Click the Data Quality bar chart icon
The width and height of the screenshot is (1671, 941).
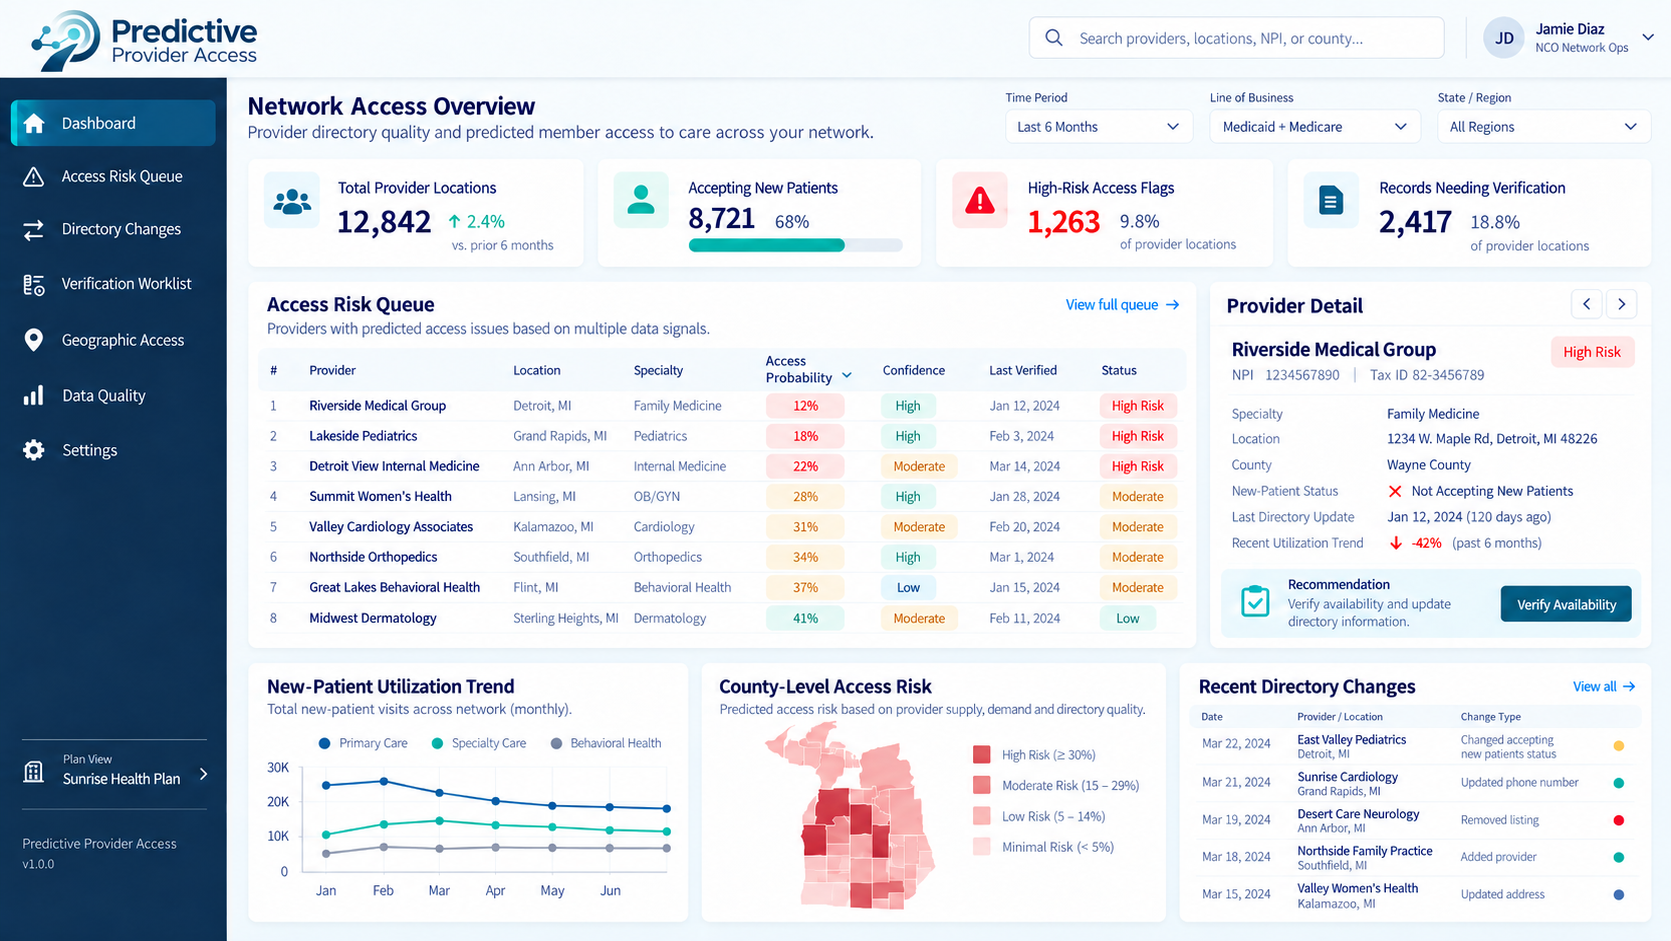[34, 396]
